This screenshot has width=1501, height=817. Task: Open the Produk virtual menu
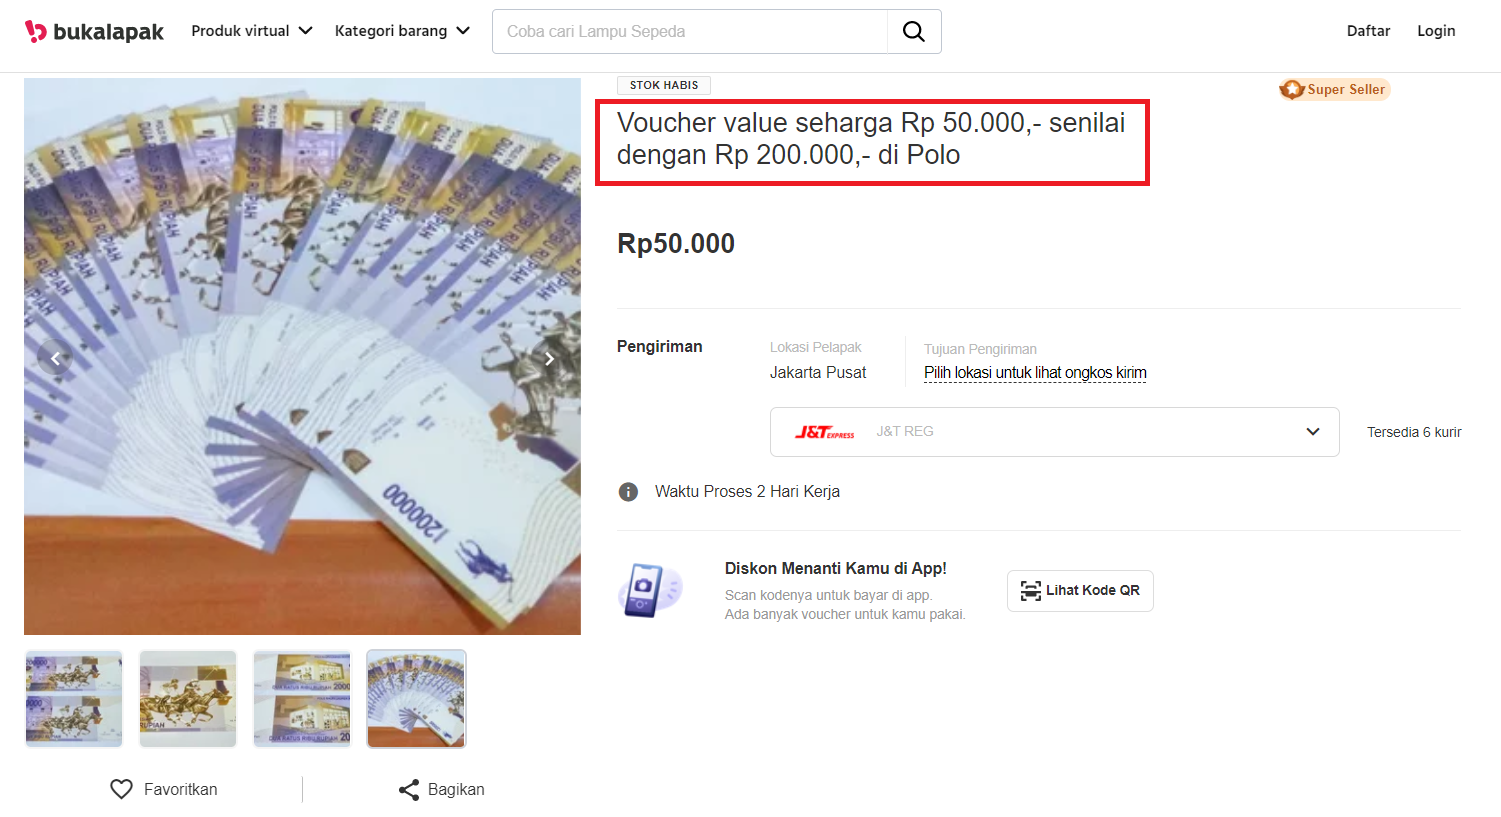click(252, 31)
